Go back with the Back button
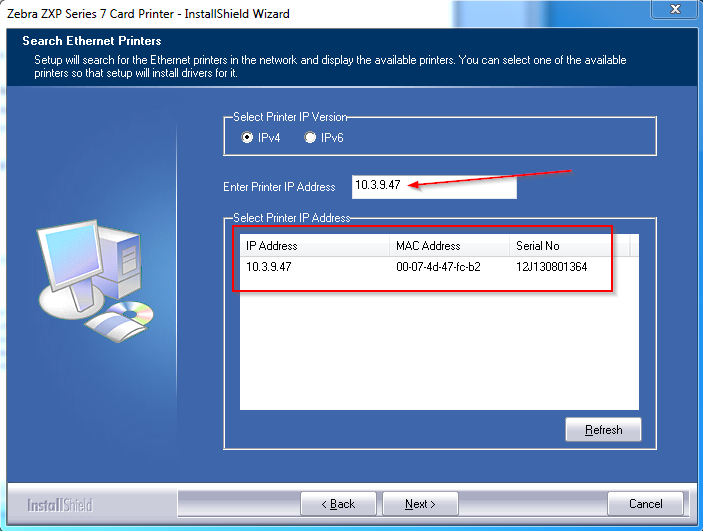 [338, 504]
